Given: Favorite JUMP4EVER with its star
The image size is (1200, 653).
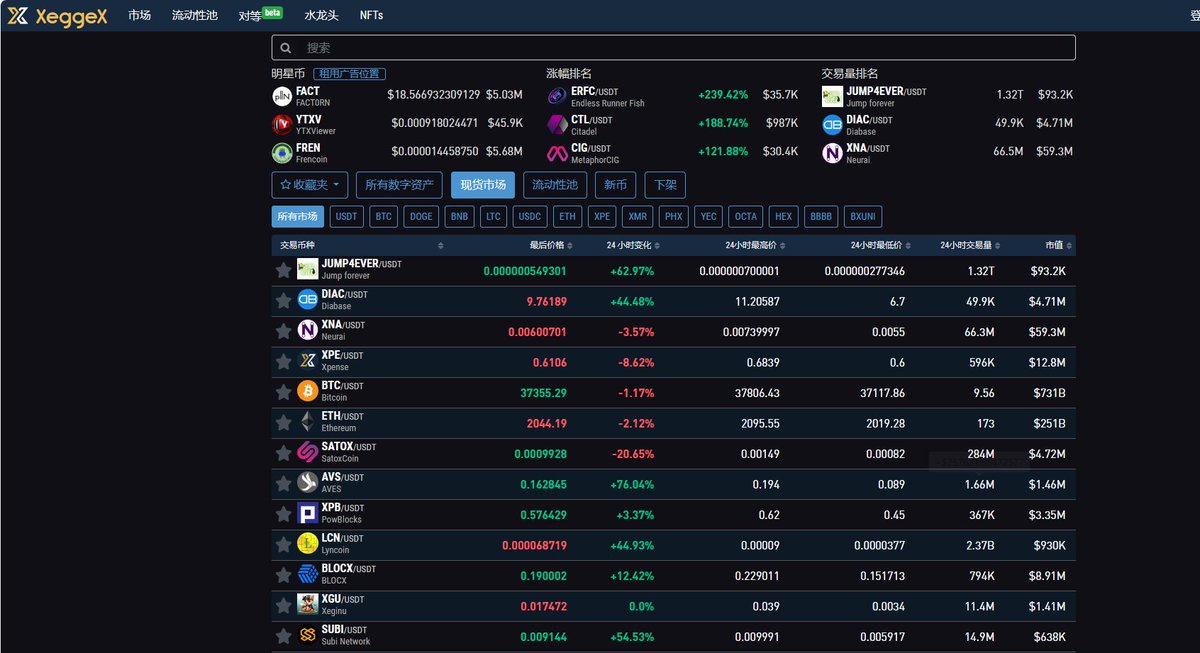Looking at the screenshot, I should click(283, 270).
